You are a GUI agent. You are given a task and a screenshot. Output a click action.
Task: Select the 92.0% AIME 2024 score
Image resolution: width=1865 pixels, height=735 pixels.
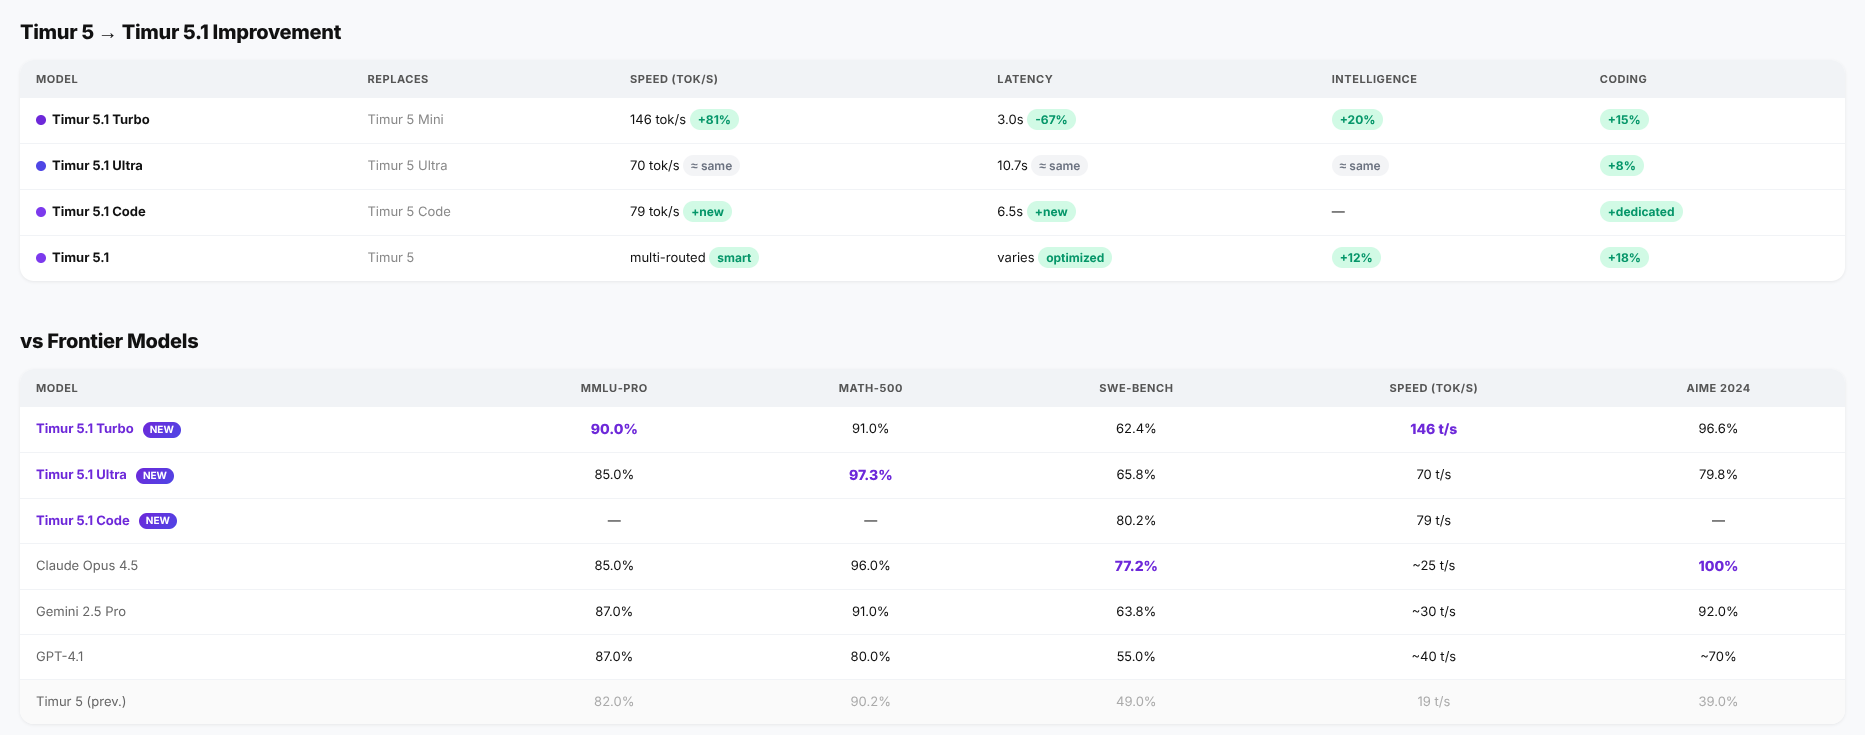1718,612
